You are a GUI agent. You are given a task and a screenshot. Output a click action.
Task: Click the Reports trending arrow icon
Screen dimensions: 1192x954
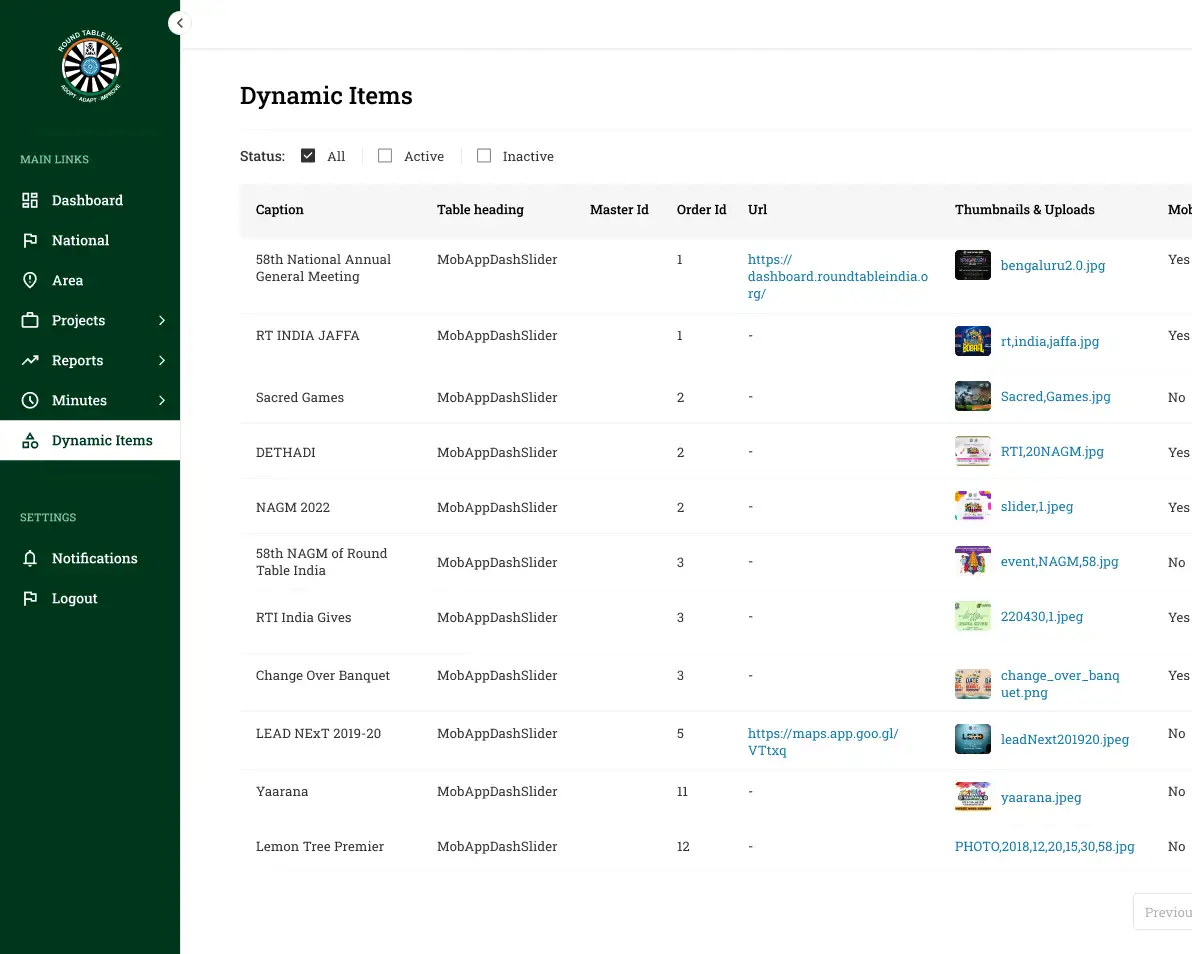click(x=30, y=360)
